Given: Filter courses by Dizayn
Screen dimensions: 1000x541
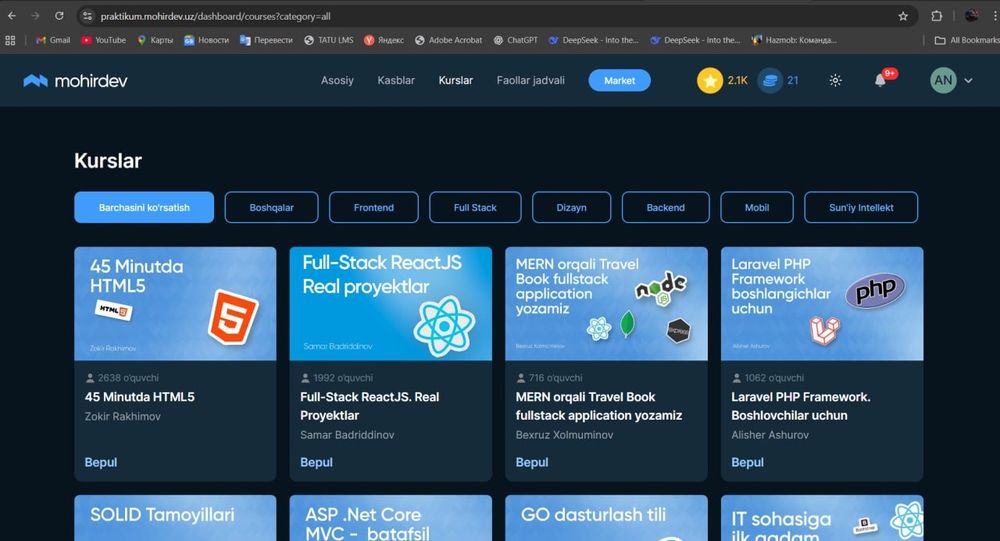Looking at the screenshot, I should 571,207.
